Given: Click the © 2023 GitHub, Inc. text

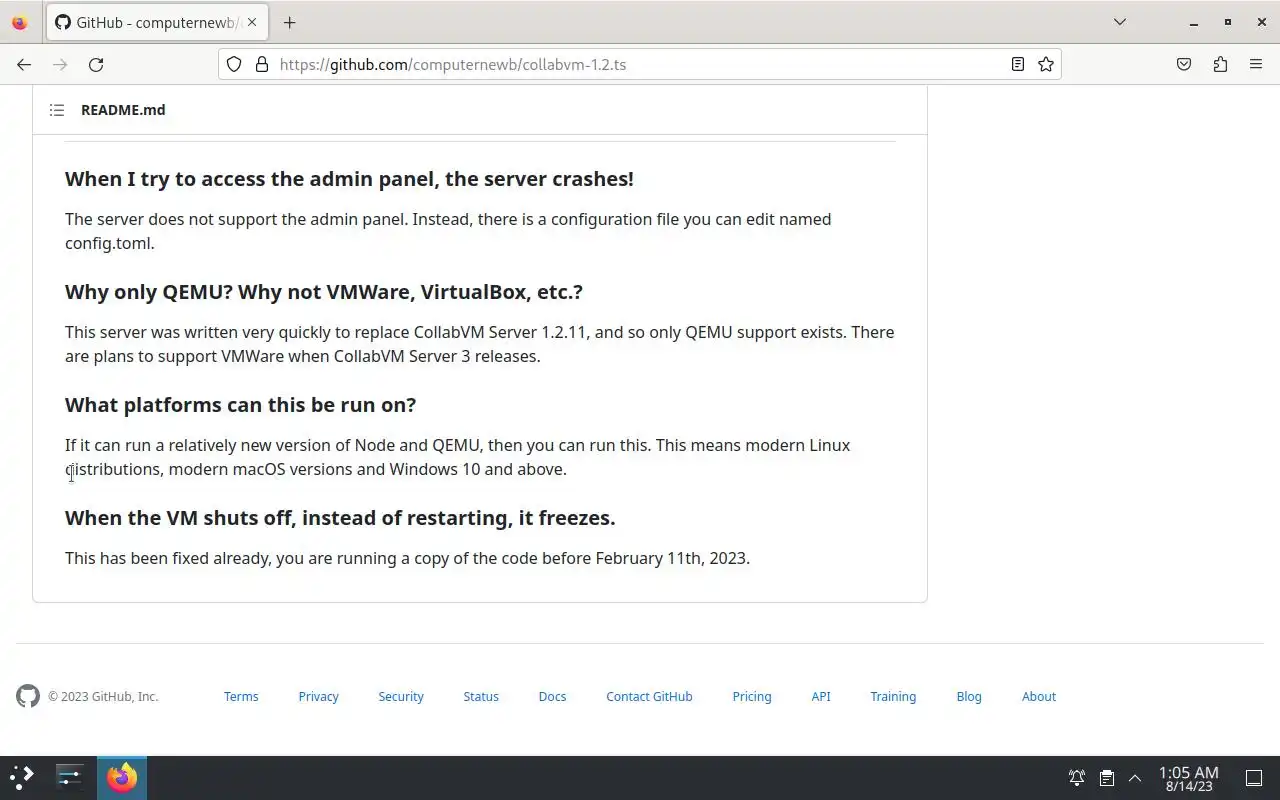Looking at the screenshot, I should click(103, 696).
